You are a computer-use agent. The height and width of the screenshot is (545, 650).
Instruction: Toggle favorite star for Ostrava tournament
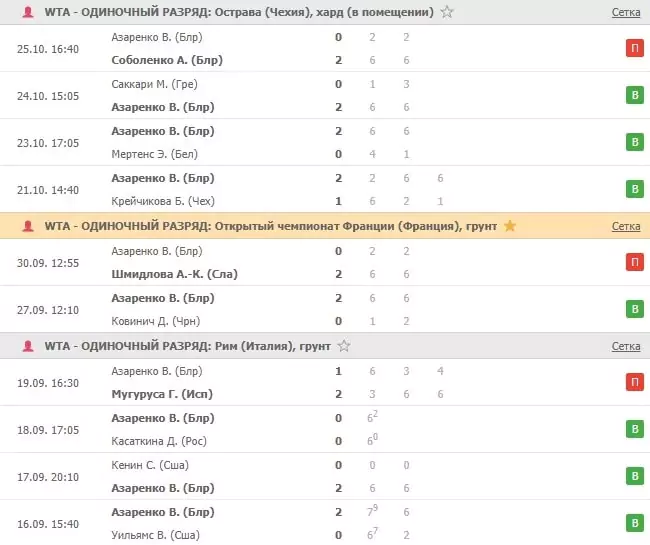[446, 12]
